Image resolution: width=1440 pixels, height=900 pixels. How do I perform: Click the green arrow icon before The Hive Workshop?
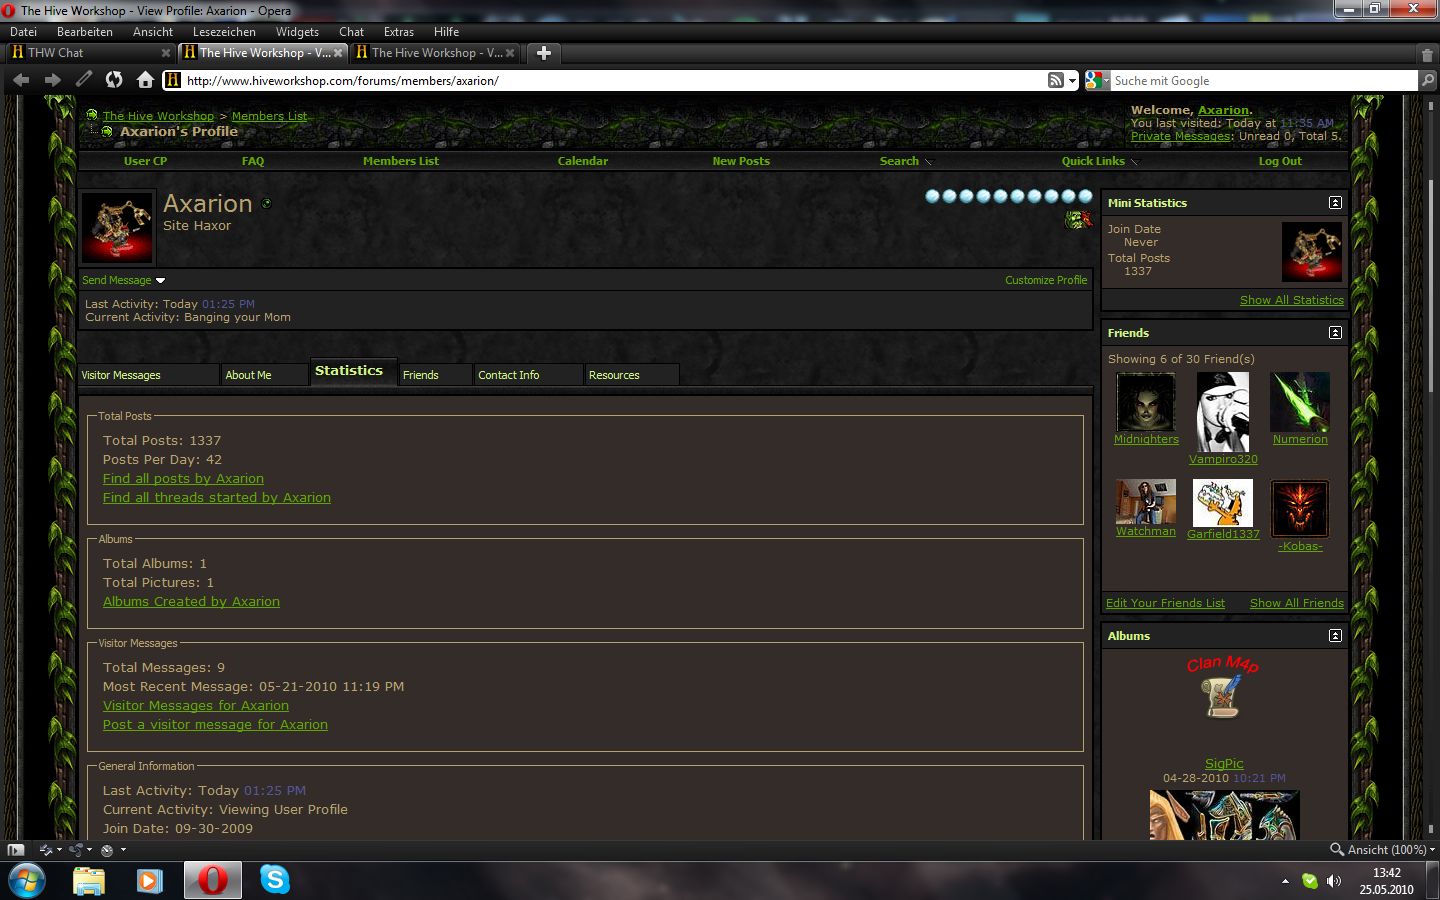pyautogui.click(x=92, y=115)
